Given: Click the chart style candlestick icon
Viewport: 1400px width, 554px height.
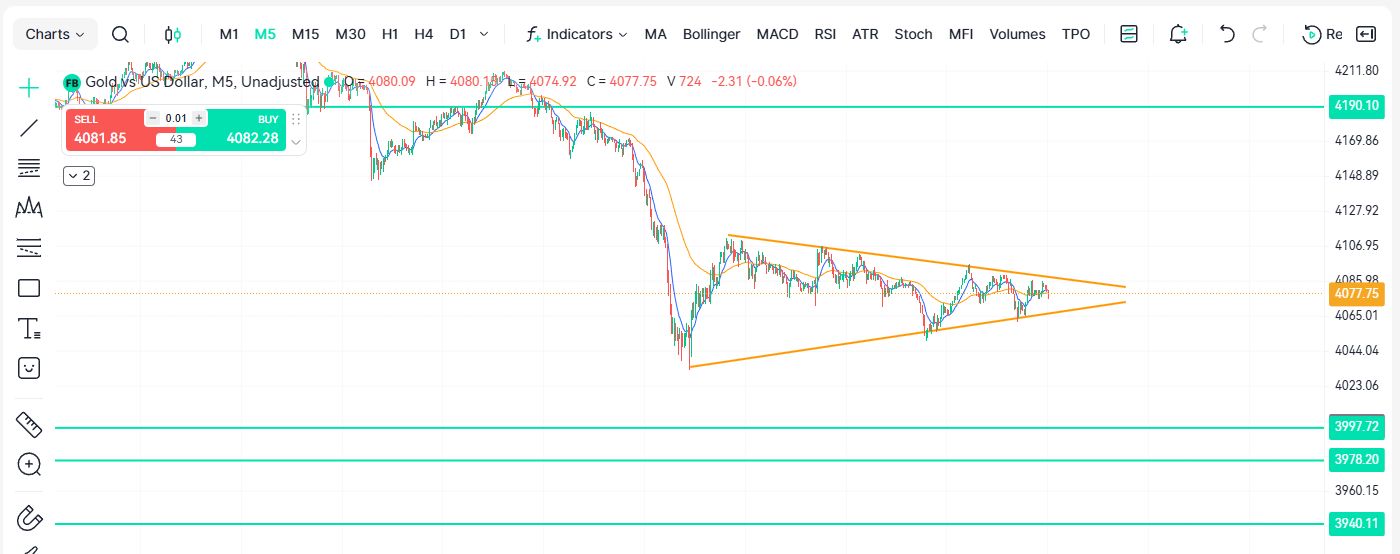Looking at the screenshot, I should click(173, 34).
